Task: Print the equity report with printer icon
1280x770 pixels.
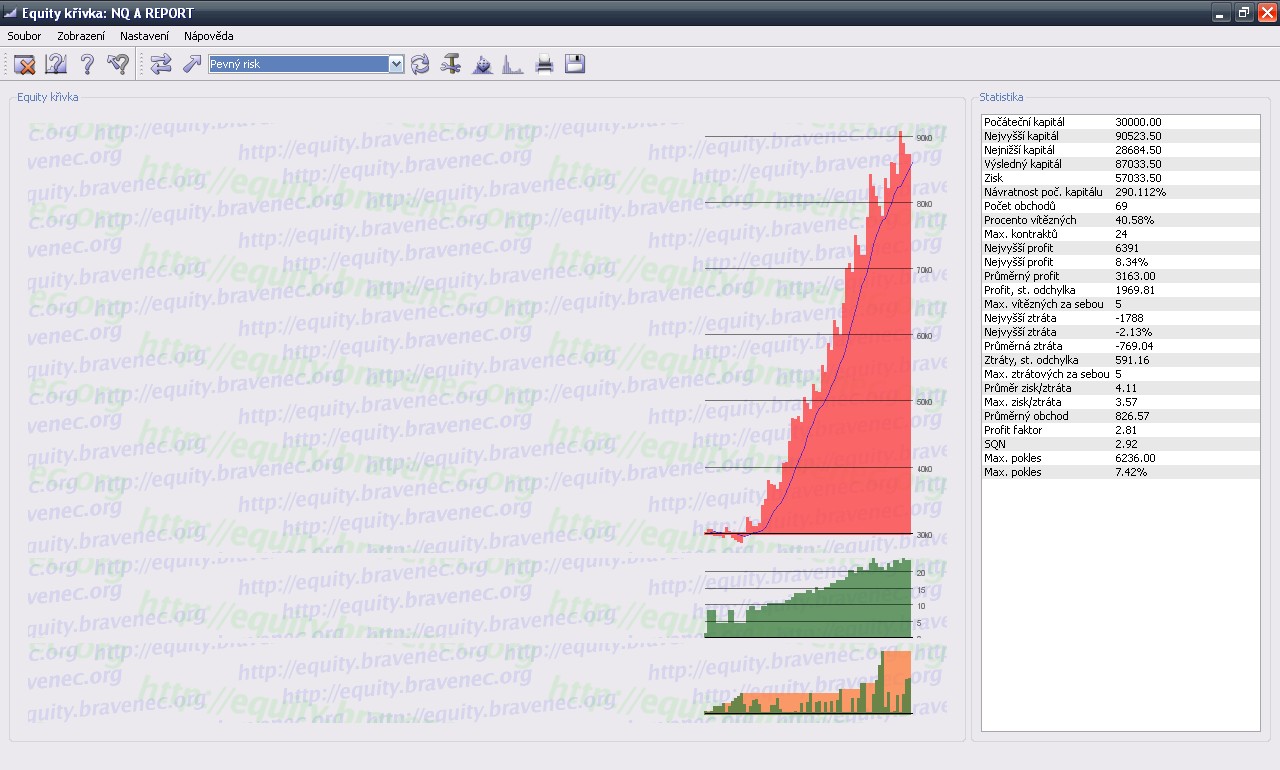Action: (544, 64)
